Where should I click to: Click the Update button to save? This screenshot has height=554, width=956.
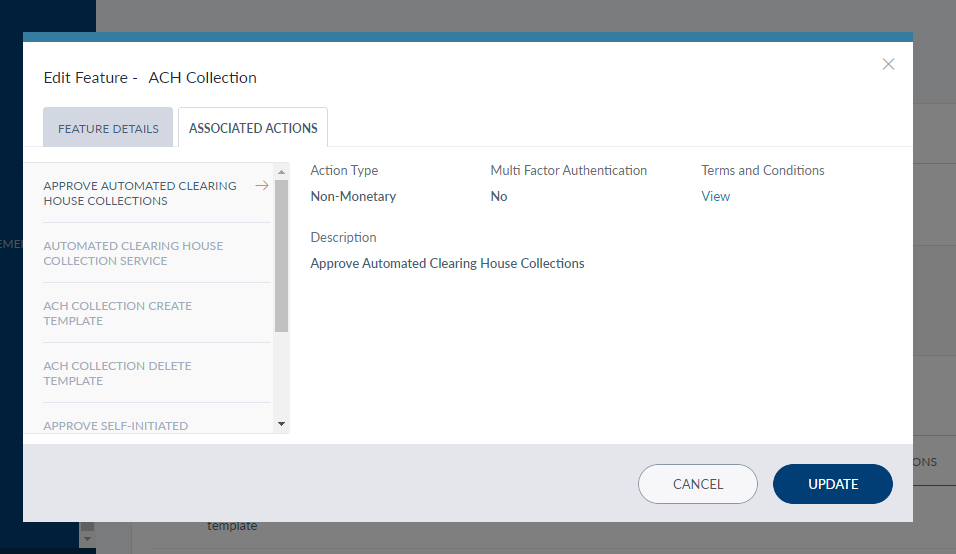coord(832,484)
